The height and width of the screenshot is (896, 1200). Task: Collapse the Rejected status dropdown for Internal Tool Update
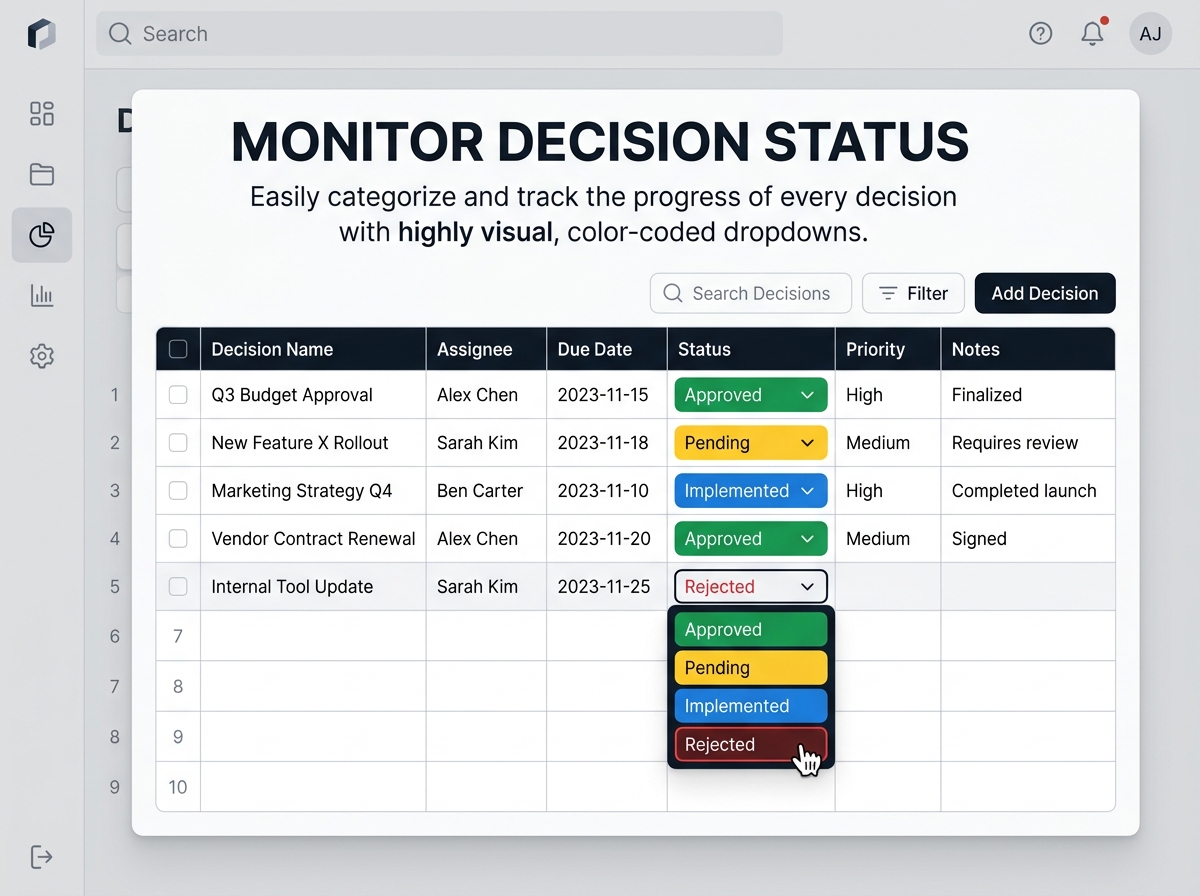[750, 587]
